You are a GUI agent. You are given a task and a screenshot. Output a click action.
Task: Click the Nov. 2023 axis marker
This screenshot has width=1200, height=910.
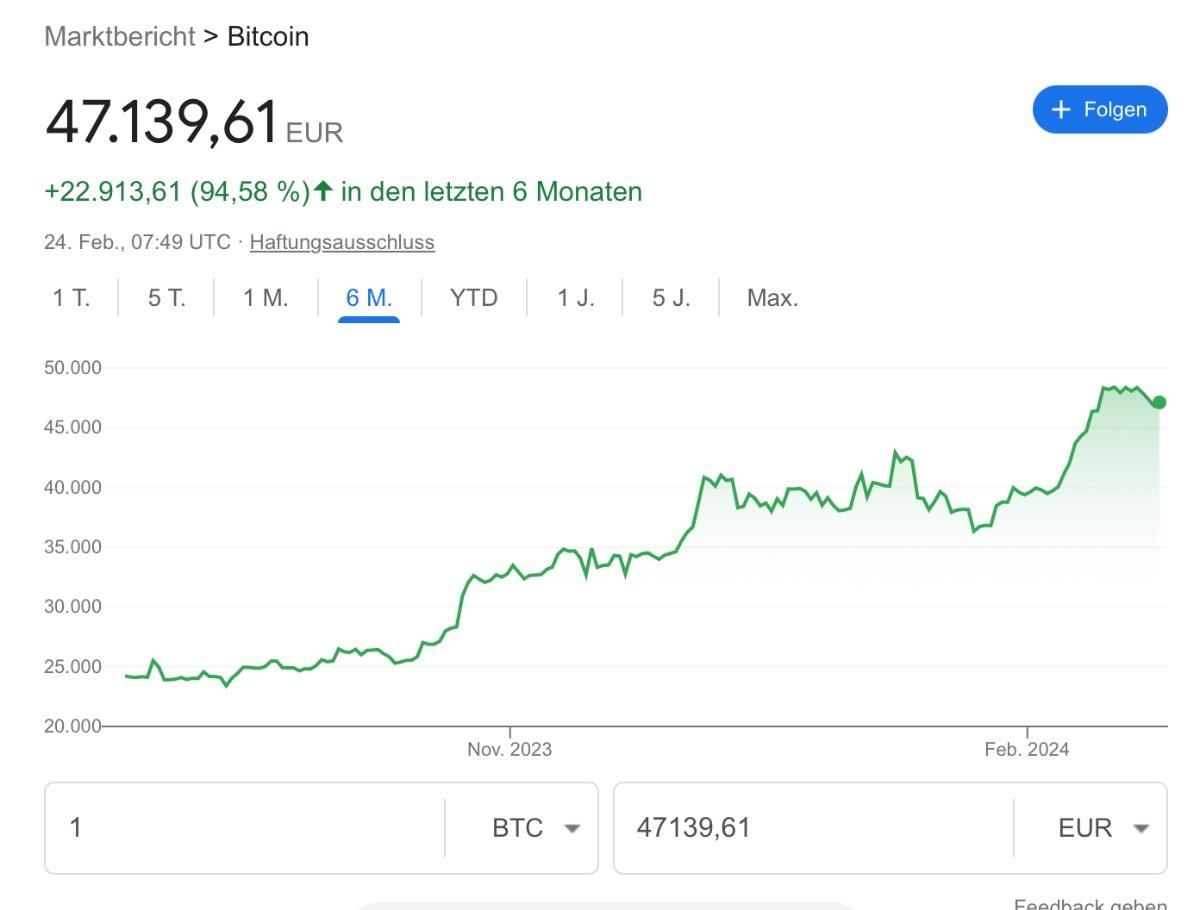[x=509, y=749]
